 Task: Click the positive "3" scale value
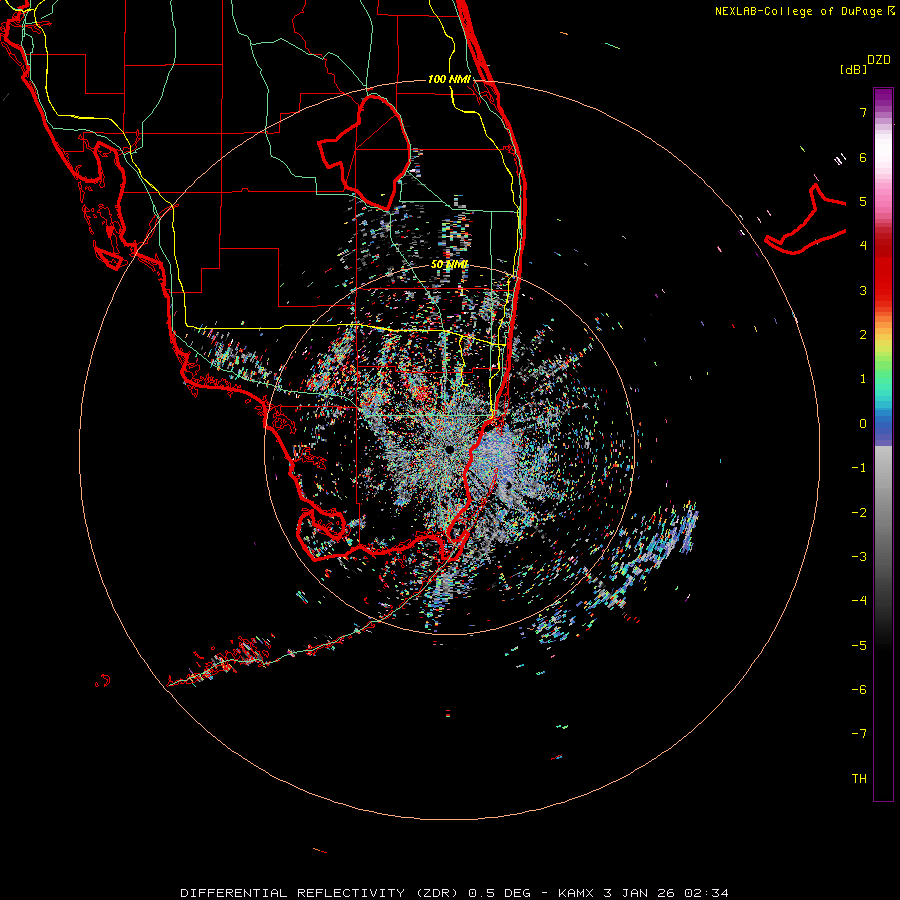(863, 290)
